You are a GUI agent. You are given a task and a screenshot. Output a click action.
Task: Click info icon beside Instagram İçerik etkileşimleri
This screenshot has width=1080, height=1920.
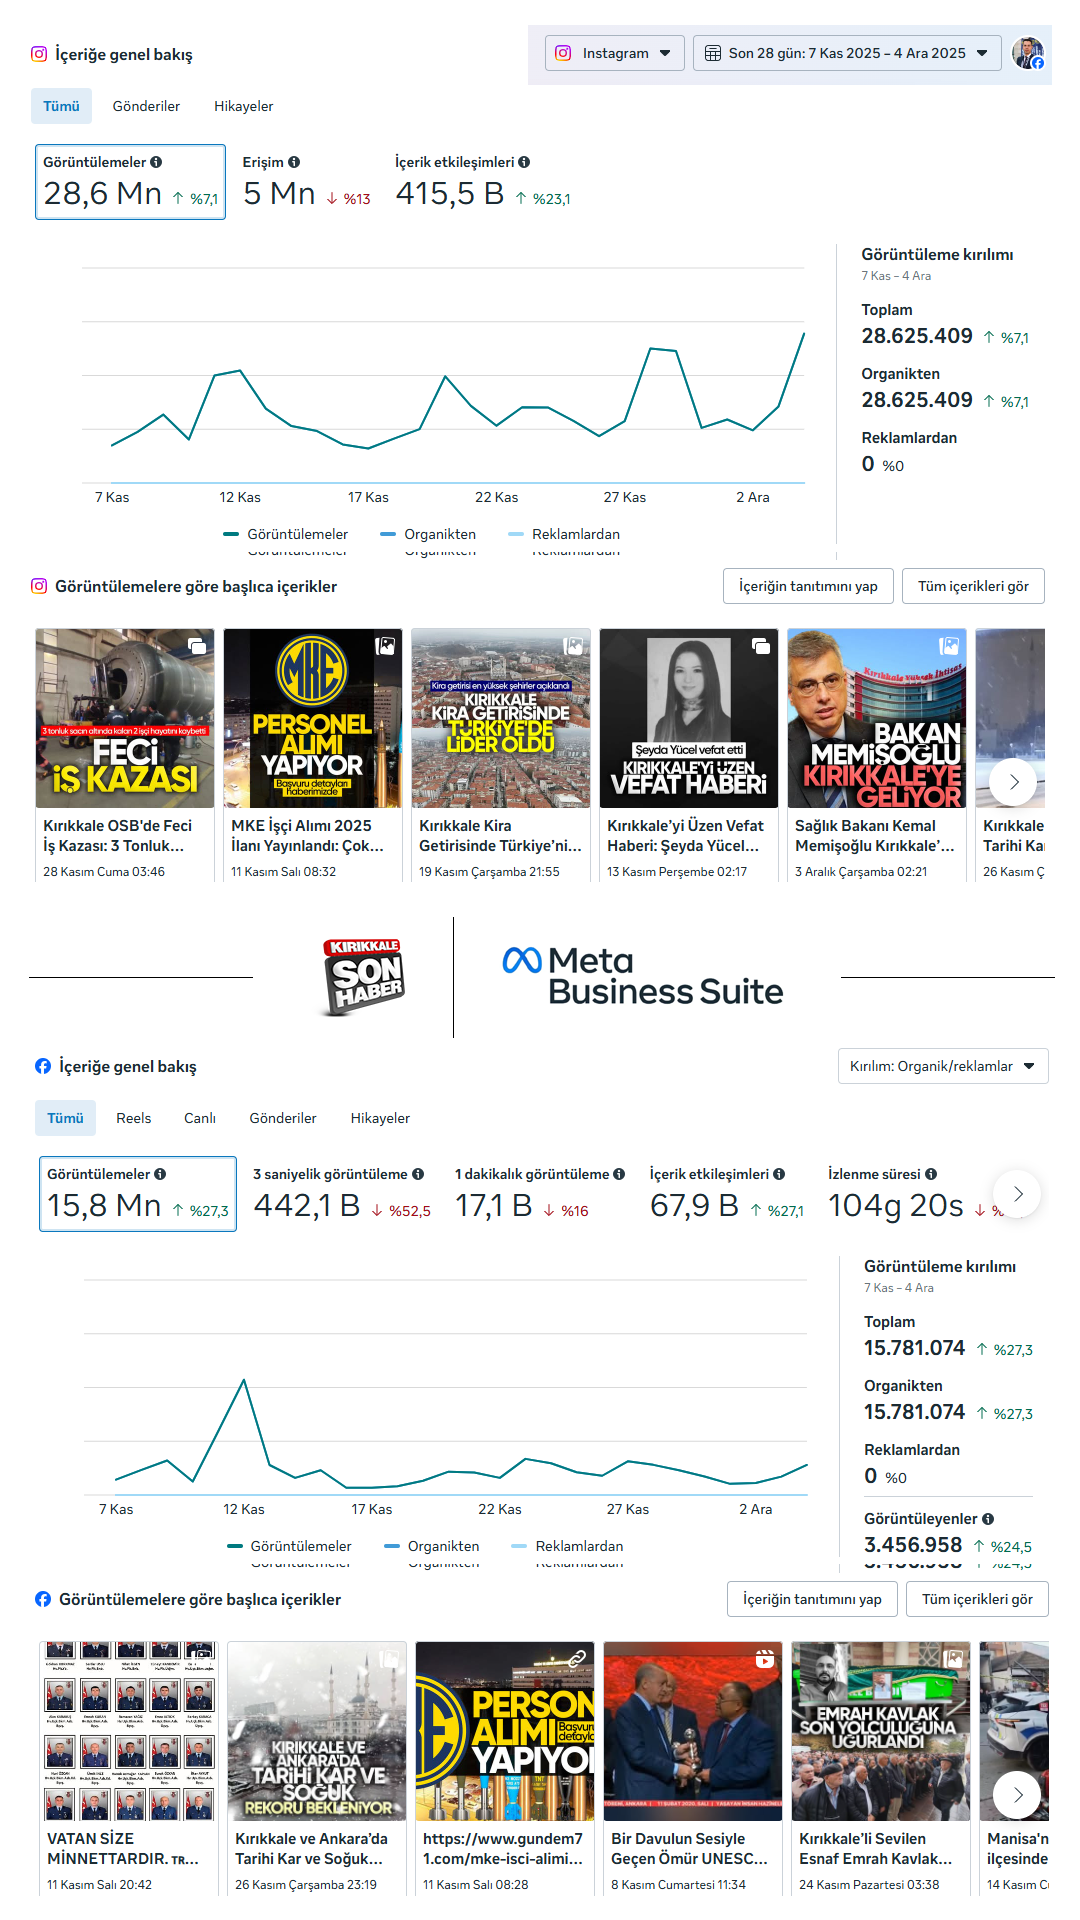coord(524,162)
